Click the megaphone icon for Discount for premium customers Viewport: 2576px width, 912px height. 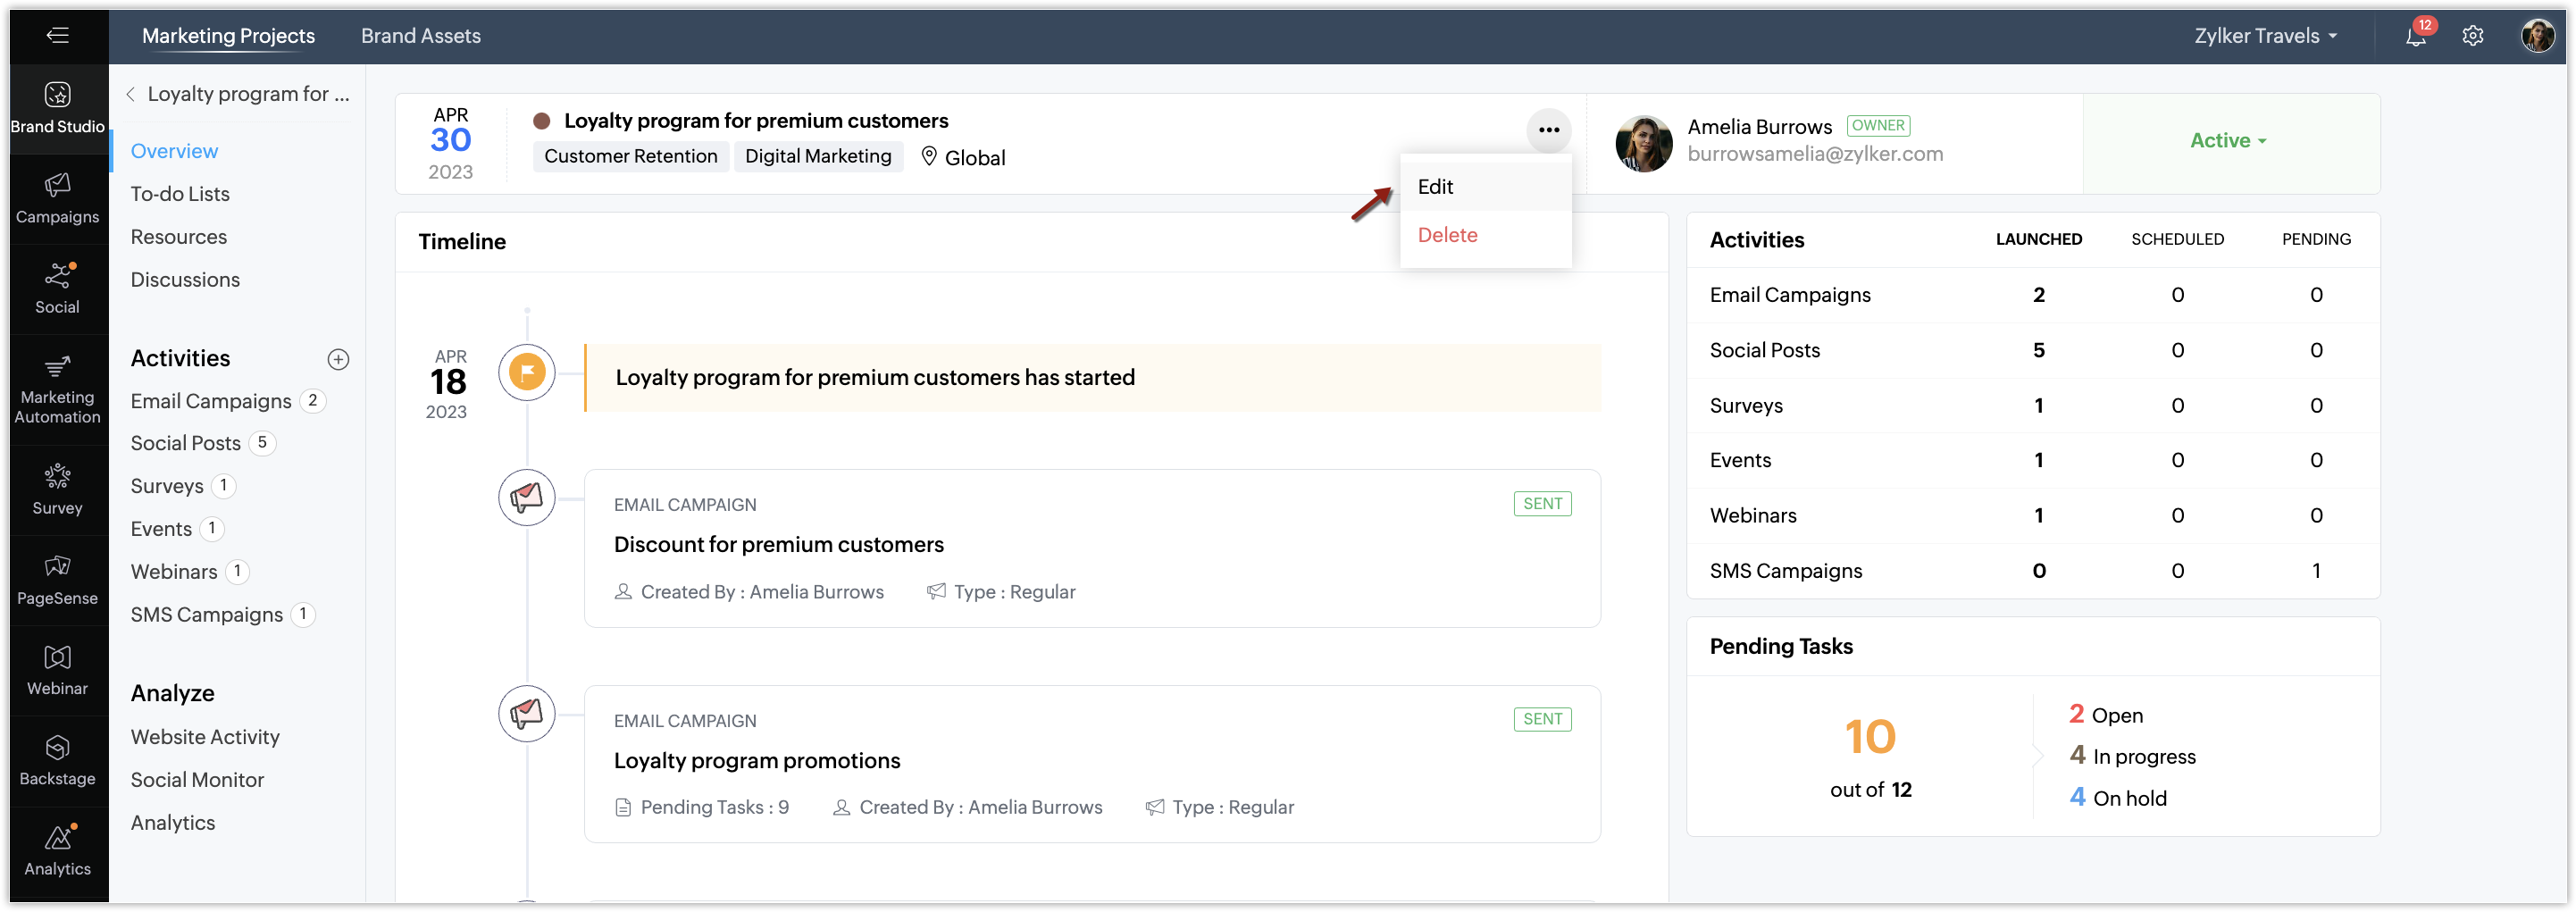pyautogui.click(x=527, y=497)
